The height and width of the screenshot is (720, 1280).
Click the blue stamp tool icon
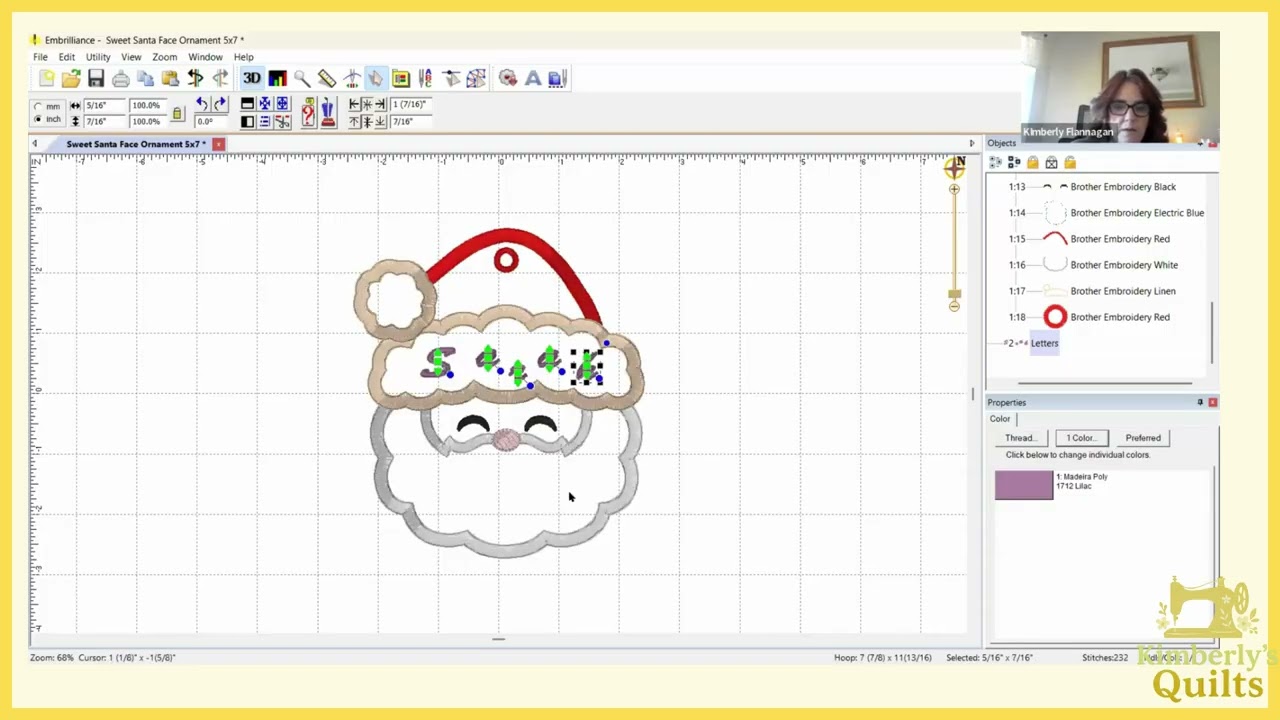click(x=328, y=113)
